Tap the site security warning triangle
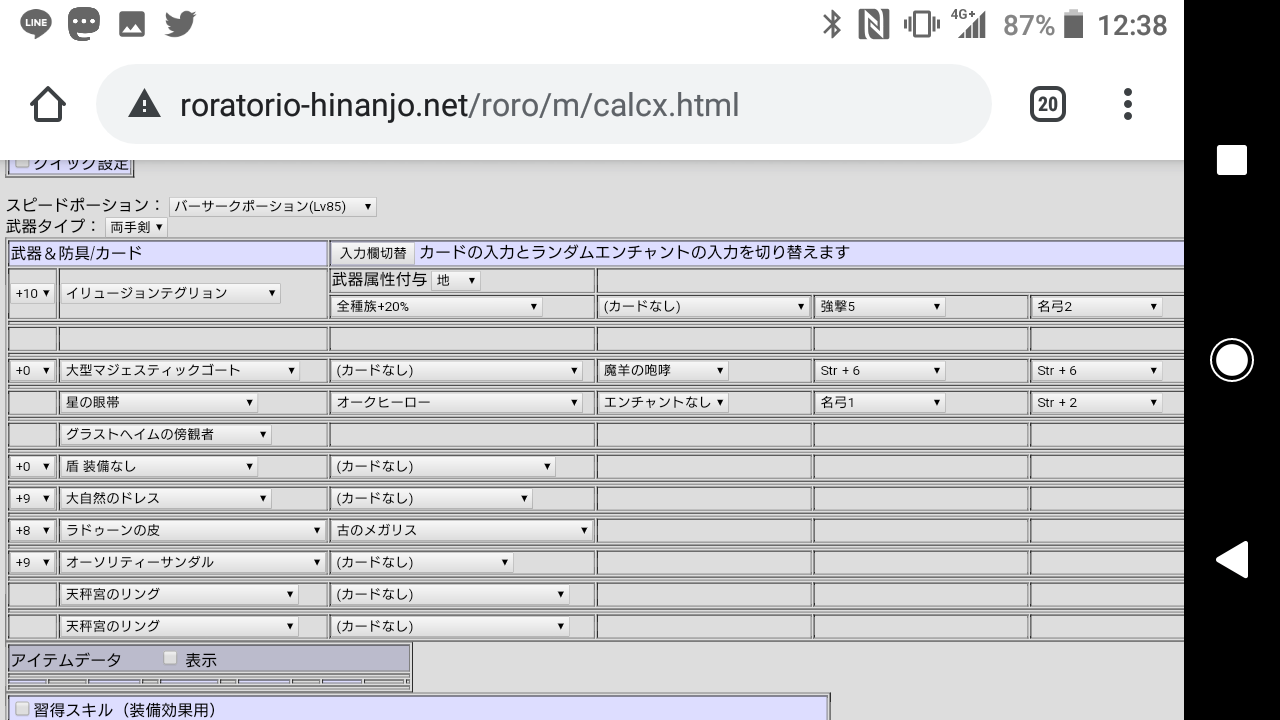Screen dimensions: 1280x720 point(145,104)
